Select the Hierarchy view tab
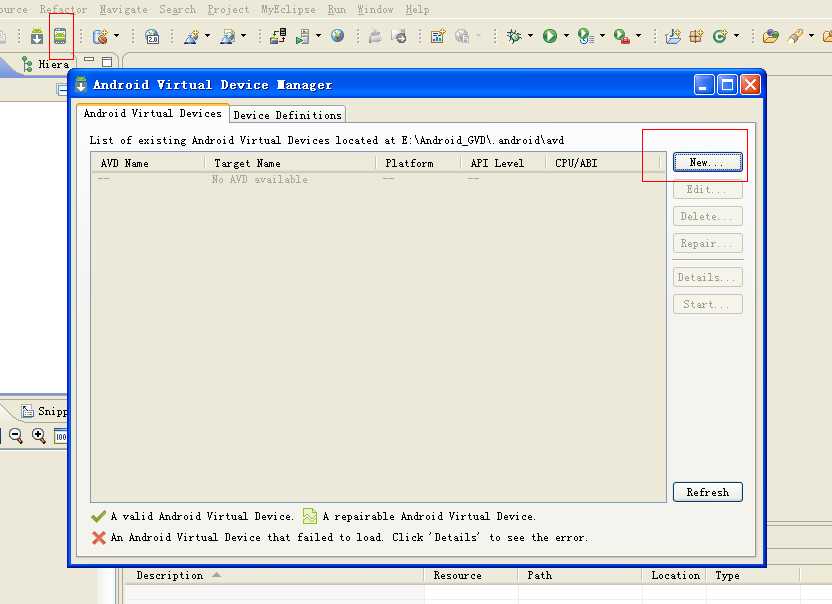Screen dimensions: 832x604 46,64
